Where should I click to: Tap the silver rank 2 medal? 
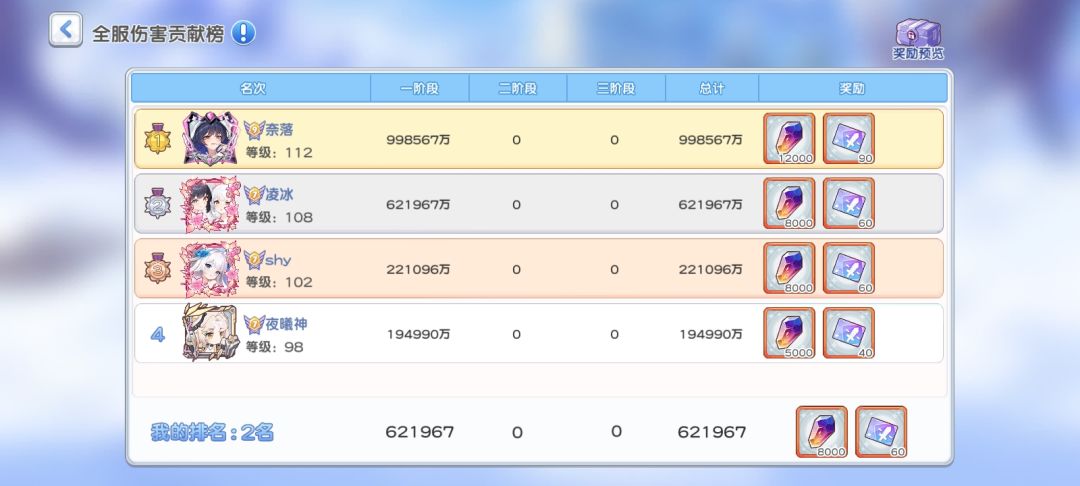point(157,203)
